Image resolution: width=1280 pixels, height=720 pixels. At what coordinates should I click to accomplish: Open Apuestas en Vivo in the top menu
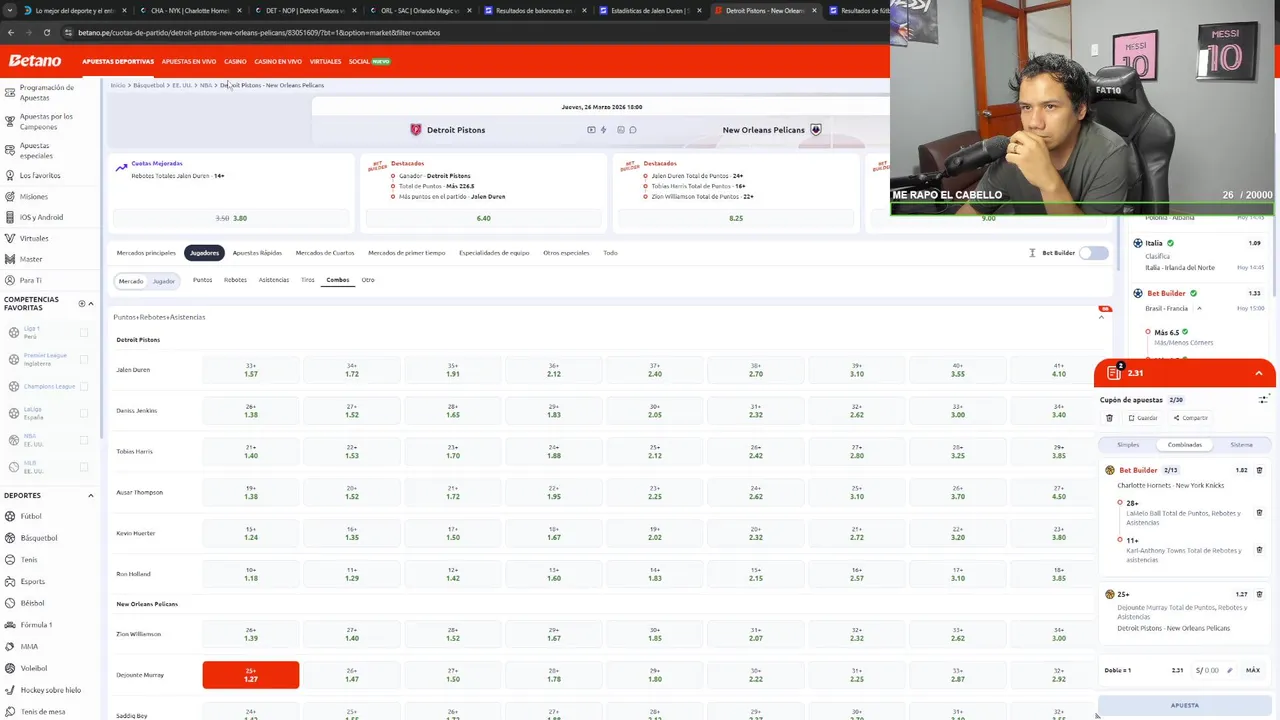(189, 61)
